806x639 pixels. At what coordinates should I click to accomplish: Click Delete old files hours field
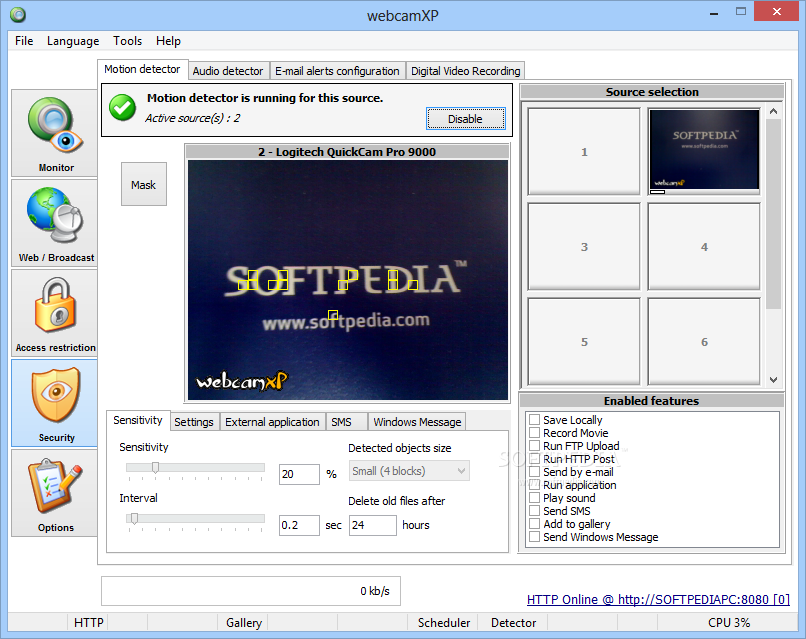(373, 525)
